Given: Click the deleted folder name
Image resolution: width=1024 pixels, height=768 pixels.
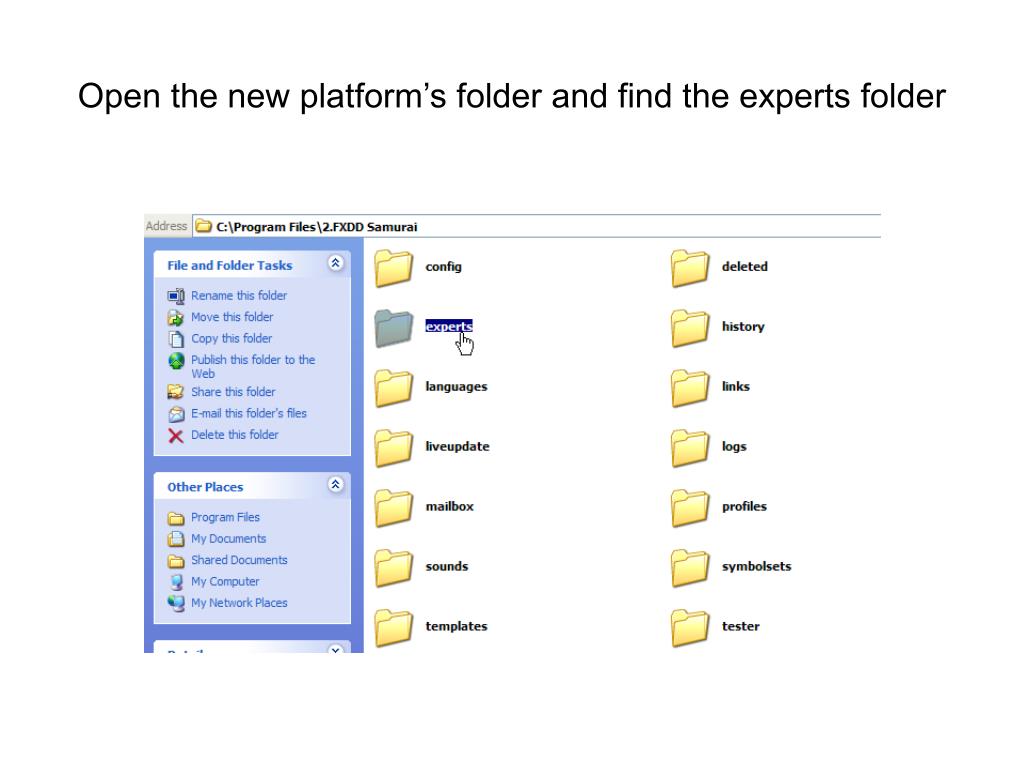Looking at the screenshot, I should tap(744, 266).
